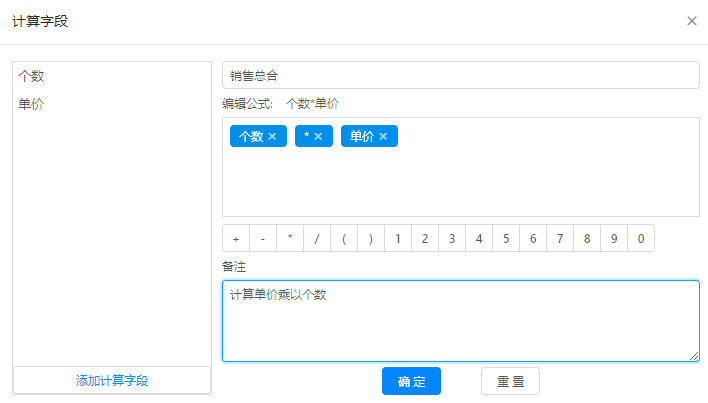Insert the divide operator
The height and width of the screenshot is (403, 708).
(x=317, y=239)
